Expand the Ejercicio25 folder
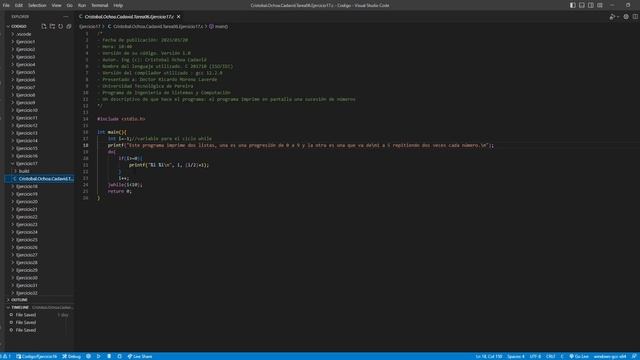 click(x=27, y=240)
